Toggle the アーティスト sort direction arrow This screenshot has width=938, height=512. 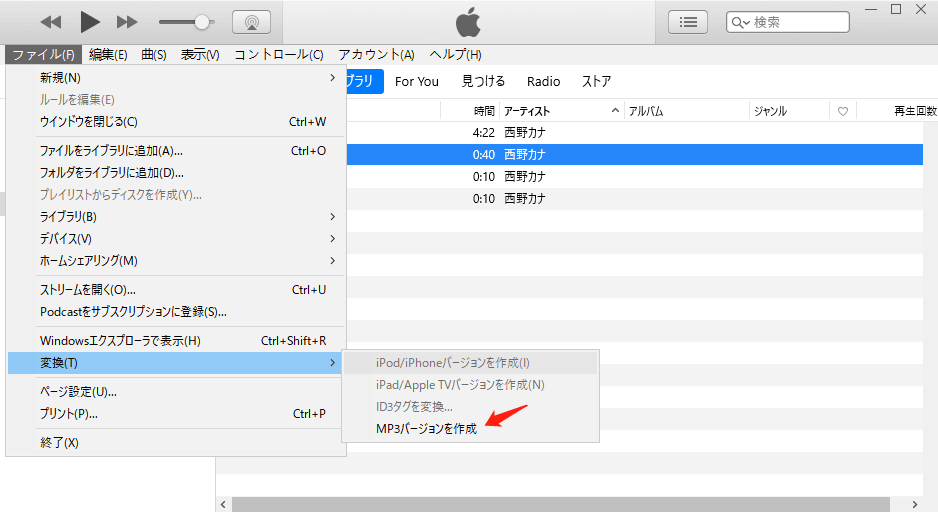pyautogui.click(x=615, y=111)
